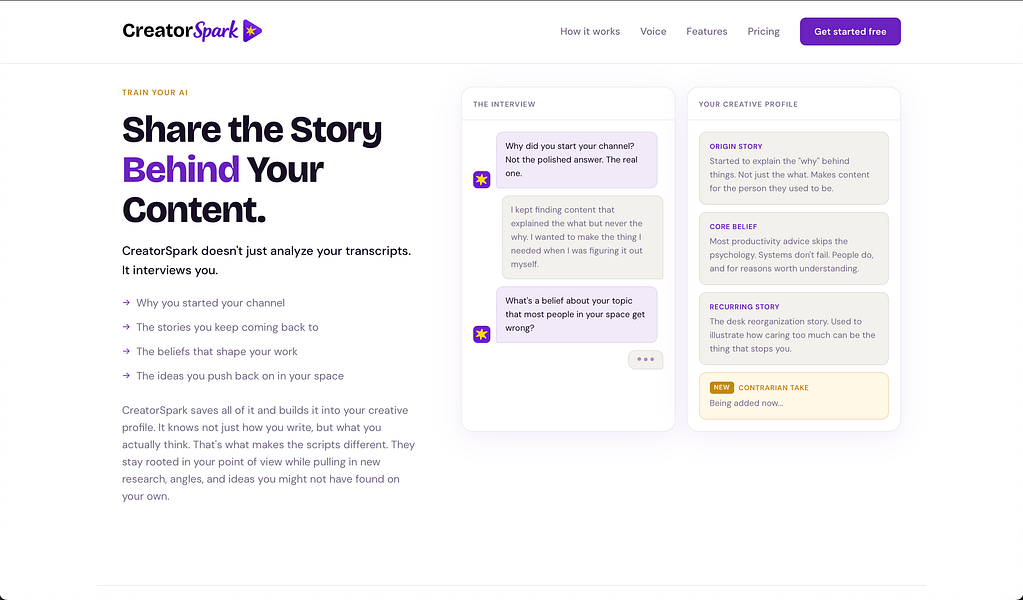The width and height of the screenshot is (1023, 600).
Task: Click the 'Being added now...' text
Action: coord(746,403)
